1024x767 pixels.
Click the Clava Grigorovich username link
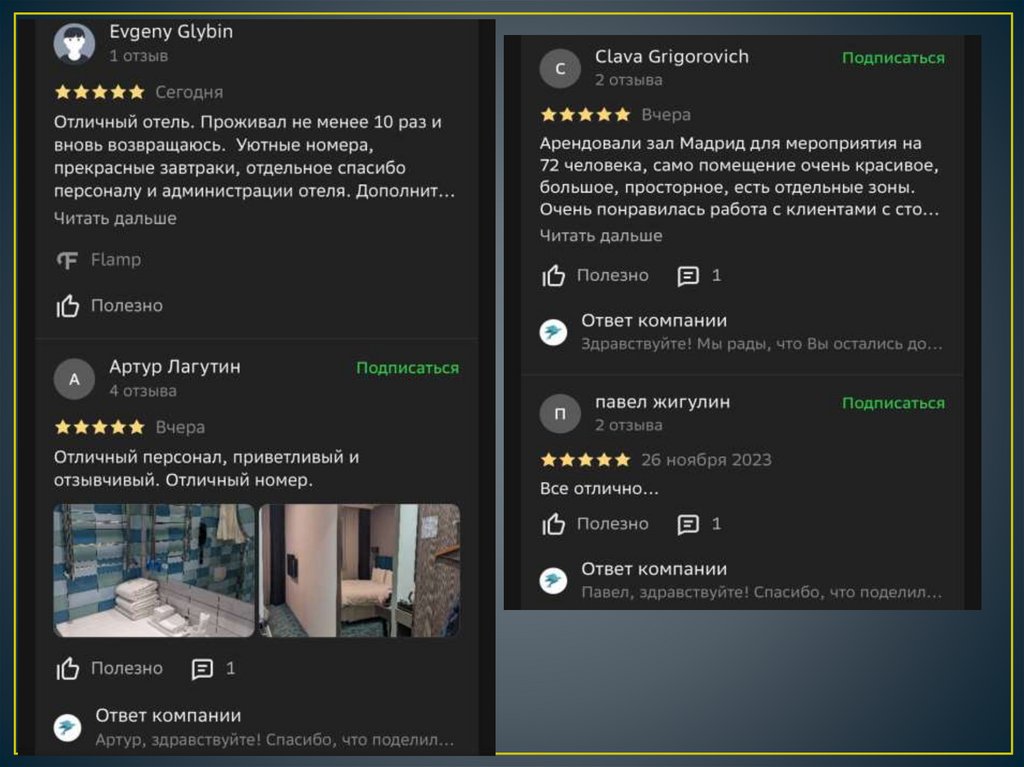(x=671, y=57)
